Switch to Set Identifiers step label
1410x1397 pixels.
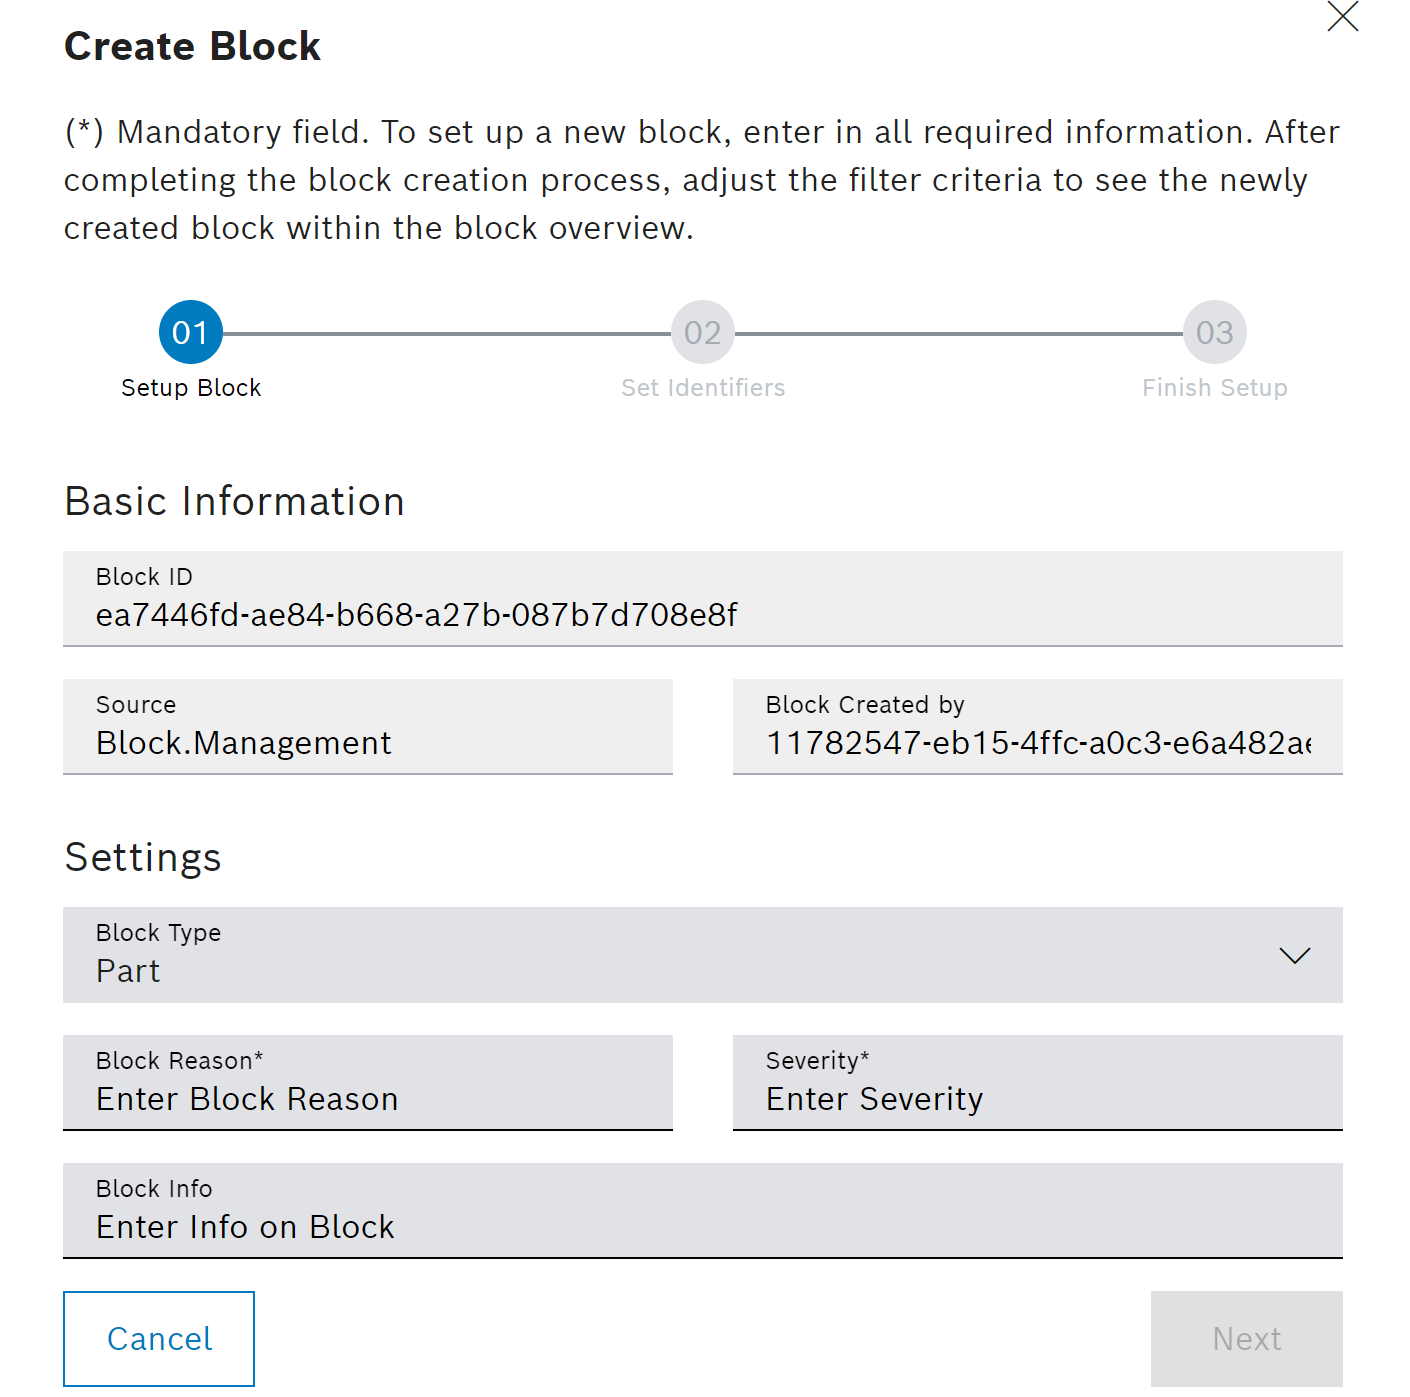click(702, 388)
